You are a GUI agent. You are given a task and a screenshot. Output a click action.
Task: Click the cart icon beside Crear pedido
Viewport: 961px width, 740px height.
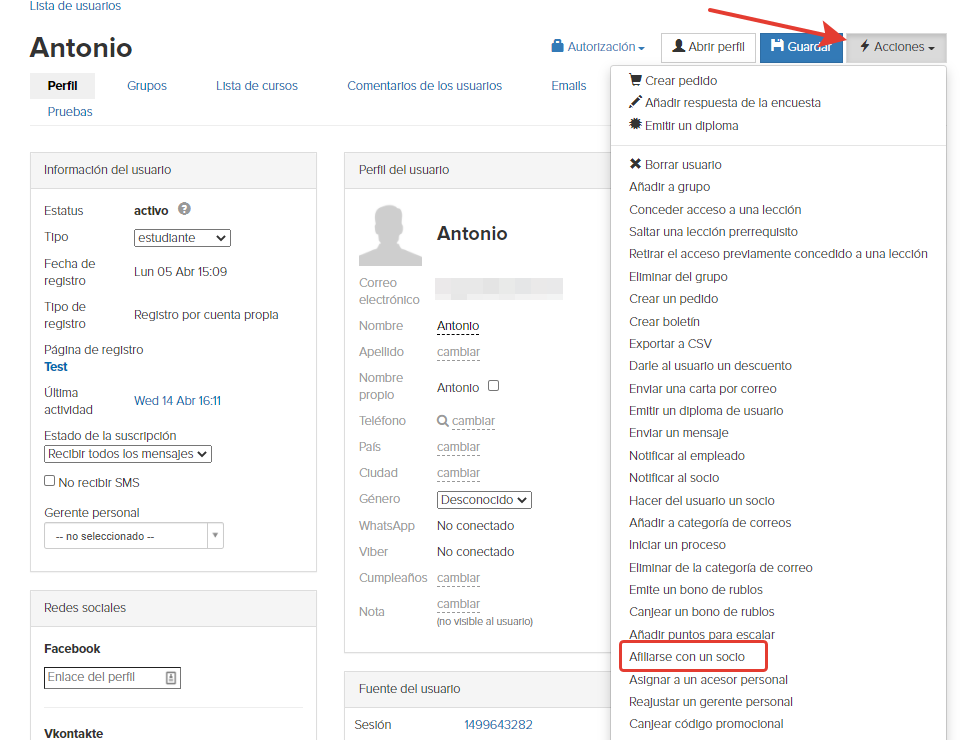635,80
